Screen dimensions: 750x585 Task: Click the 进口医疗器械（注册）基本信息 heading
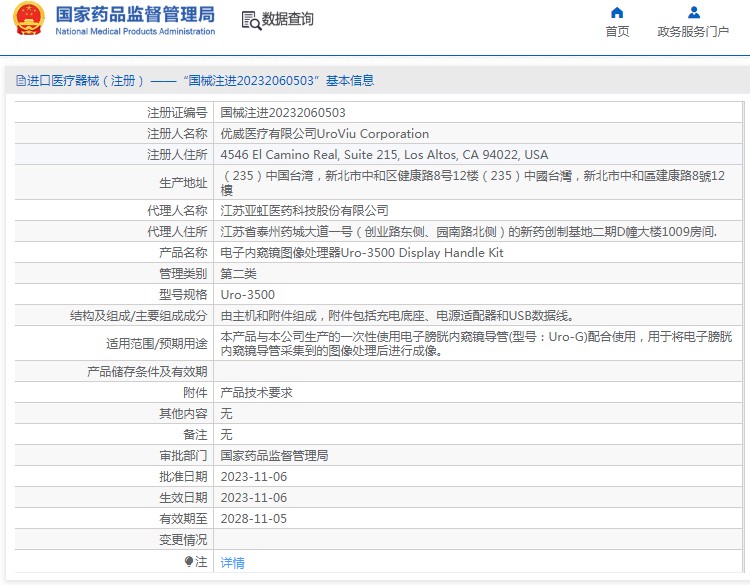point(200,80)
